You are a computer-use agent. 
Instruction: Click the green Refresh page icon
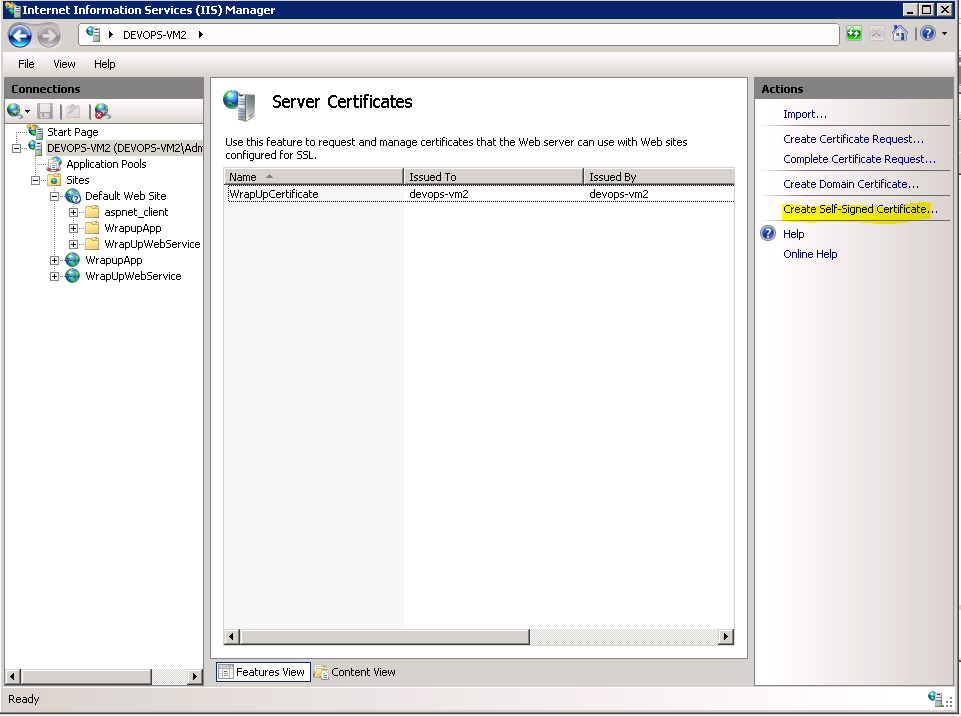pyautogui.click(x=853, y=34)
